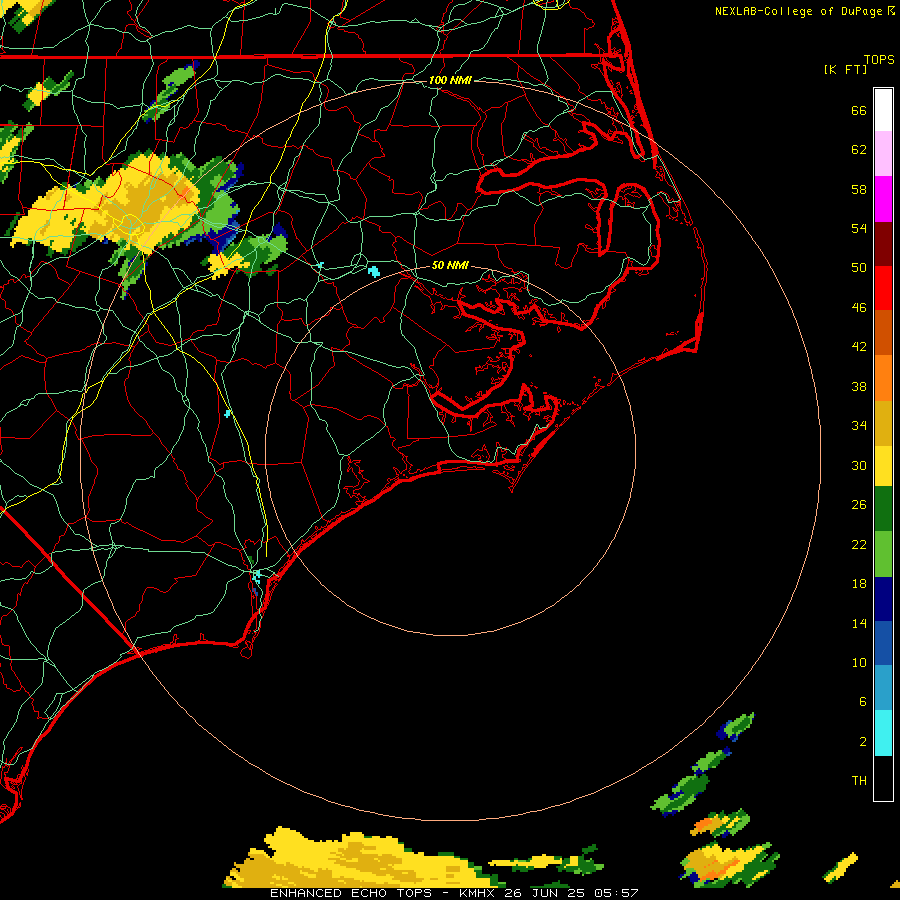Click the gold 38 kft legend swatch

point(883,423)
